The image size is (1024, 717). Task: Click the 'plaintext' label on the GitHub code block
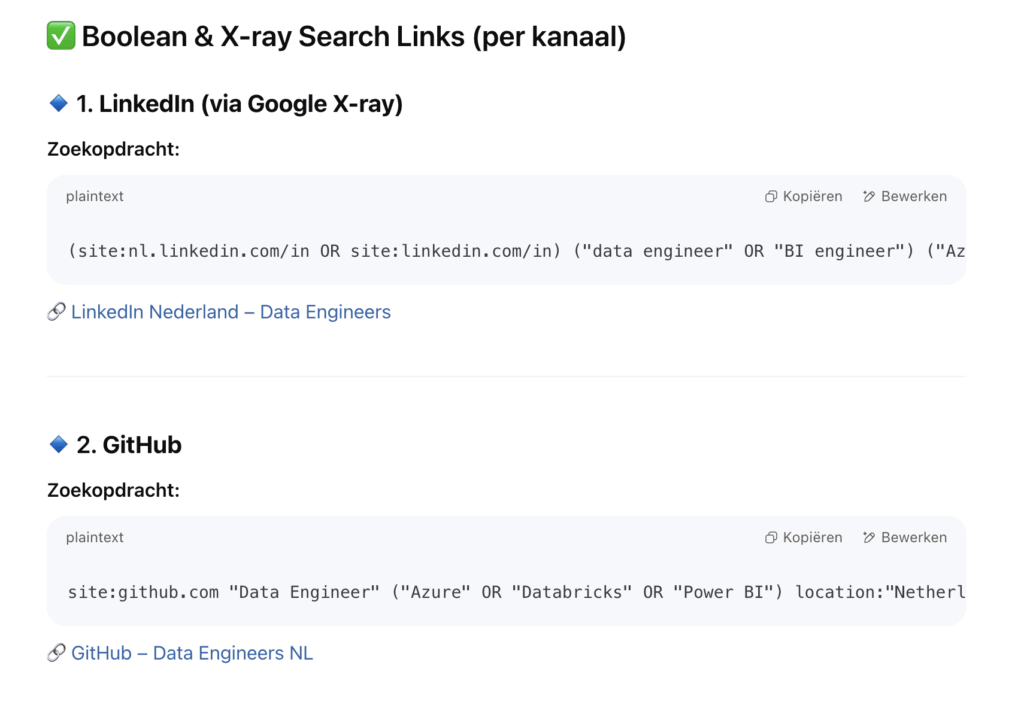point(95,538)
